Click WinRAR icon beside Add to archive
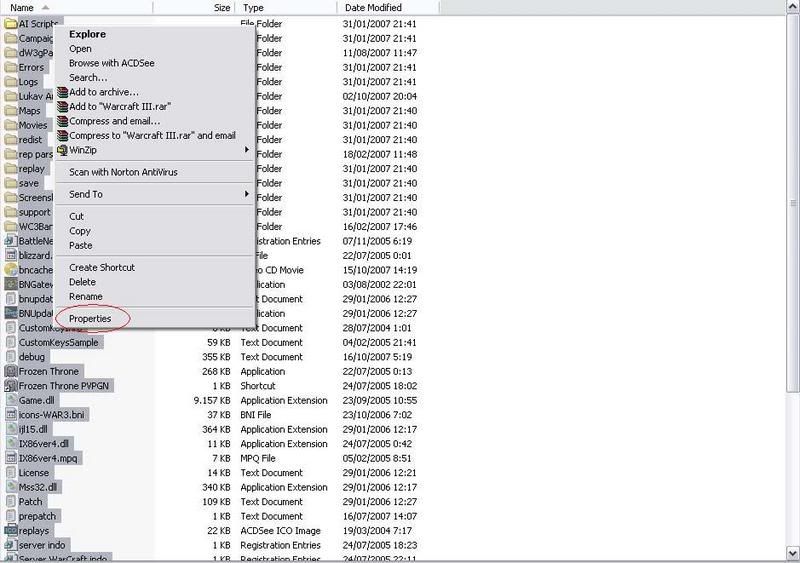The width and height of the screenshot is (800, 563). pos(62,92)
